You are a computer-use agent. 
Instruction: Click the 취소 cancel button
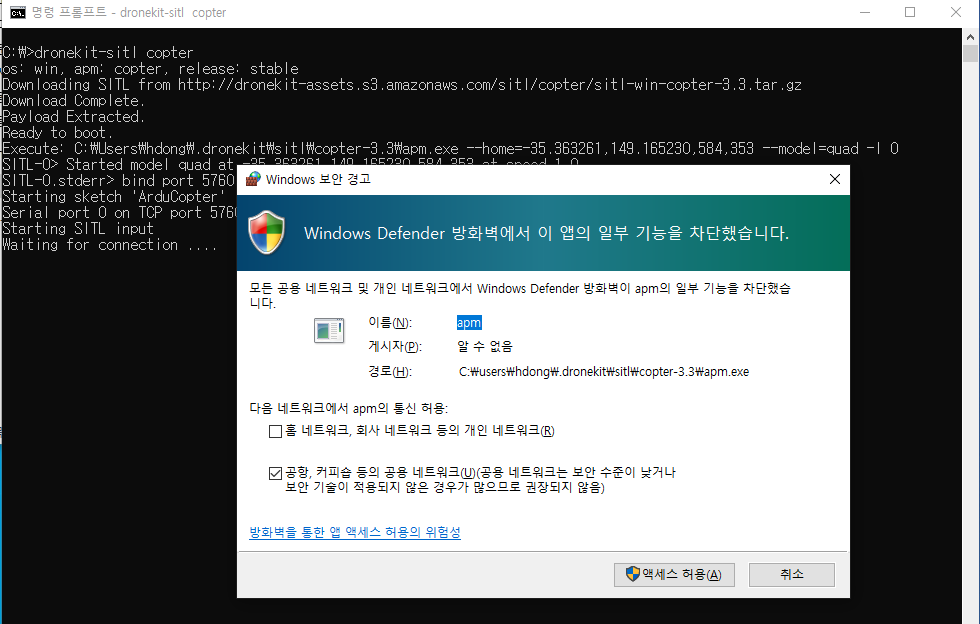tap(791, 575)
